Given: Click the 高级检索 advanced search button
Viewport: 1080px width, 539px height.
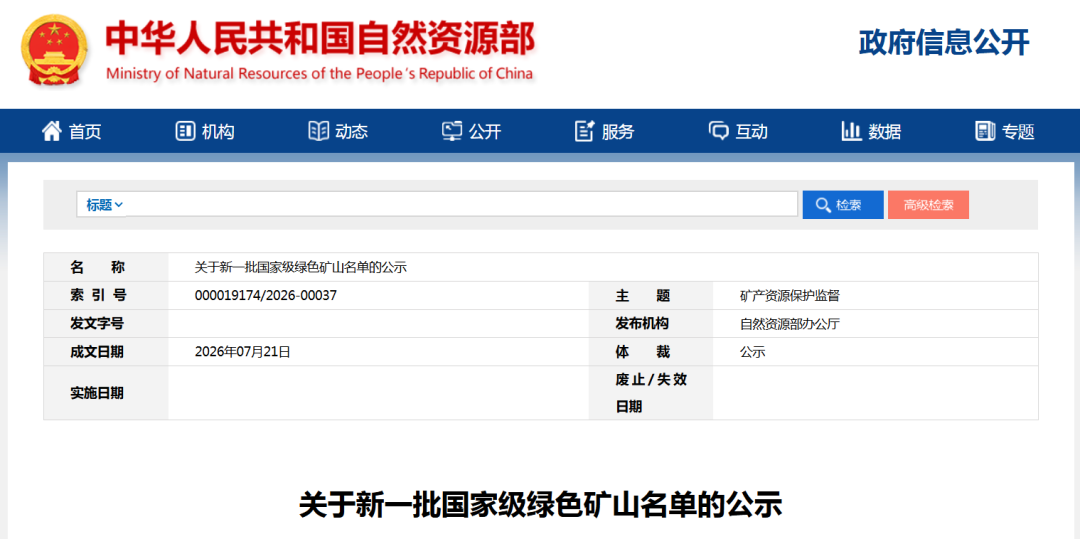Looking at the screenshot, I should pos(928,205).
